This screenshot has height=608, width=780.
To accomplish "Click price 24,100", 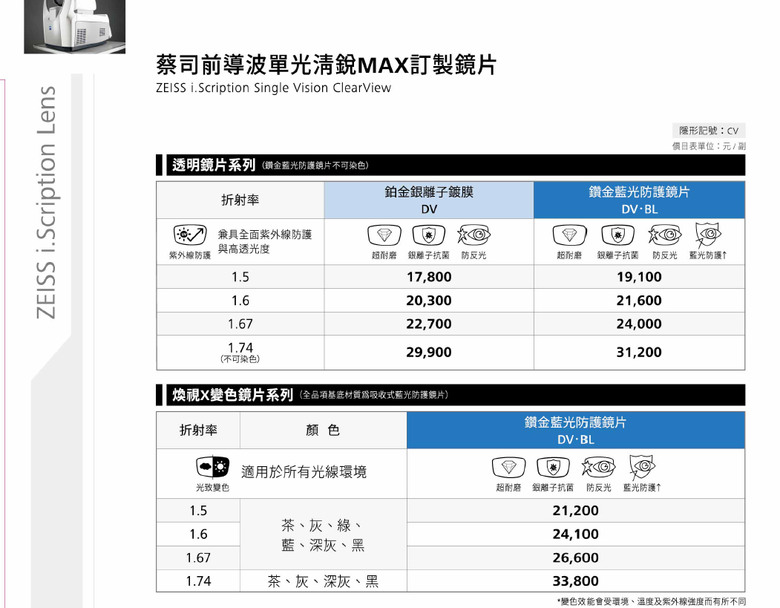I will 576,534.
